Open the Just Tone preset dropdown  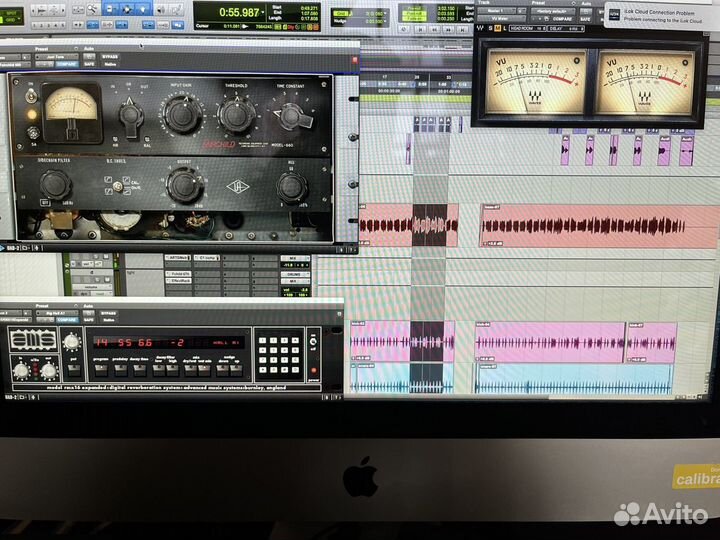(x=56, y=56)
